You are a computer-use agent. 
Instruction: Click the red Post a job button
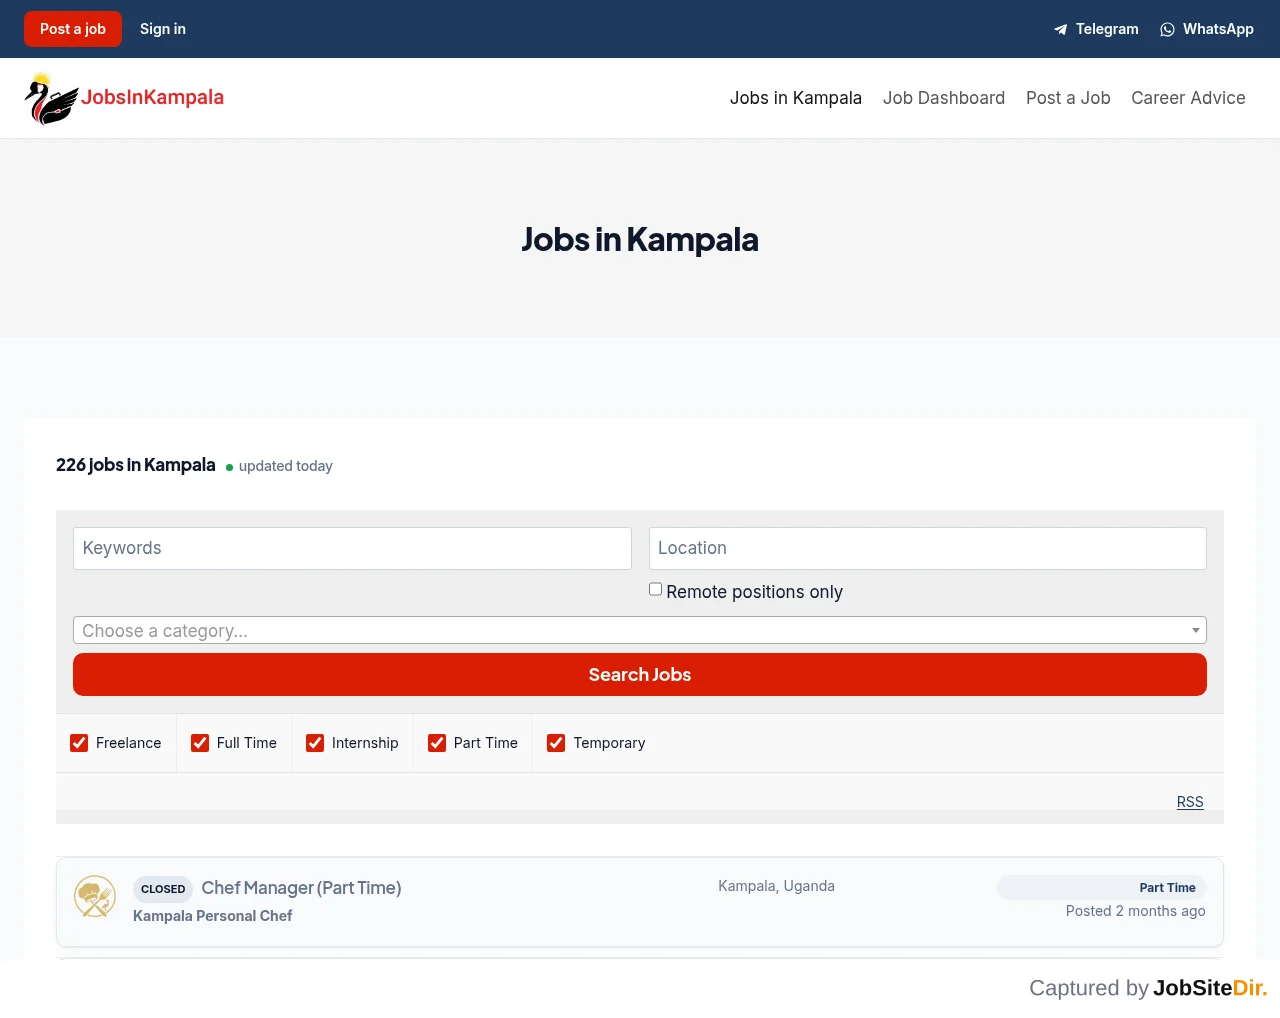pyautogui.click(x=73, y=29)
